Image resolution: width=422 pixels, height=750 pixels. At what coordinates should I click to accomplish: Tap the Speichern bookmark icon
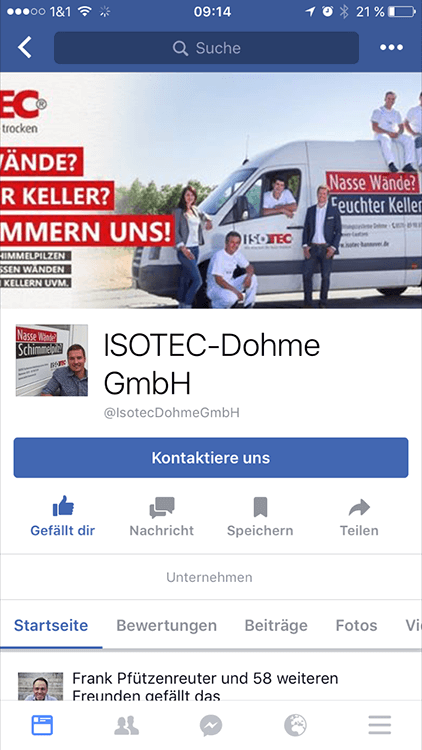tap(260, 507)
